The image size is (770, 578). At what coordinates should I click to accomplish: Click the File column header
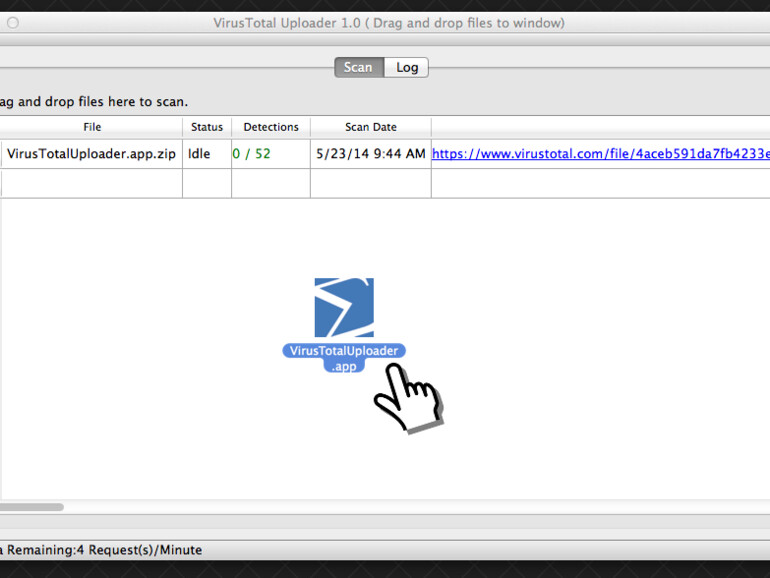92,127
